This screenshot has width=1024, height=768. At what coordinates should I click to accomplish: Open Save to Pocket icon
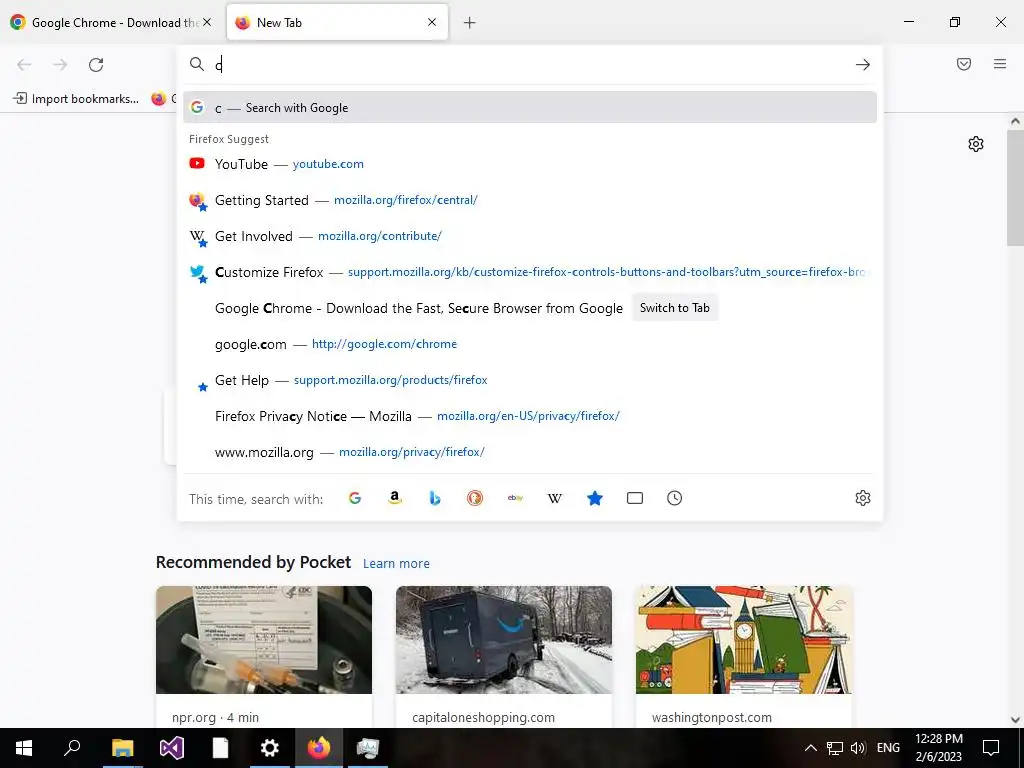pos(964,64)
